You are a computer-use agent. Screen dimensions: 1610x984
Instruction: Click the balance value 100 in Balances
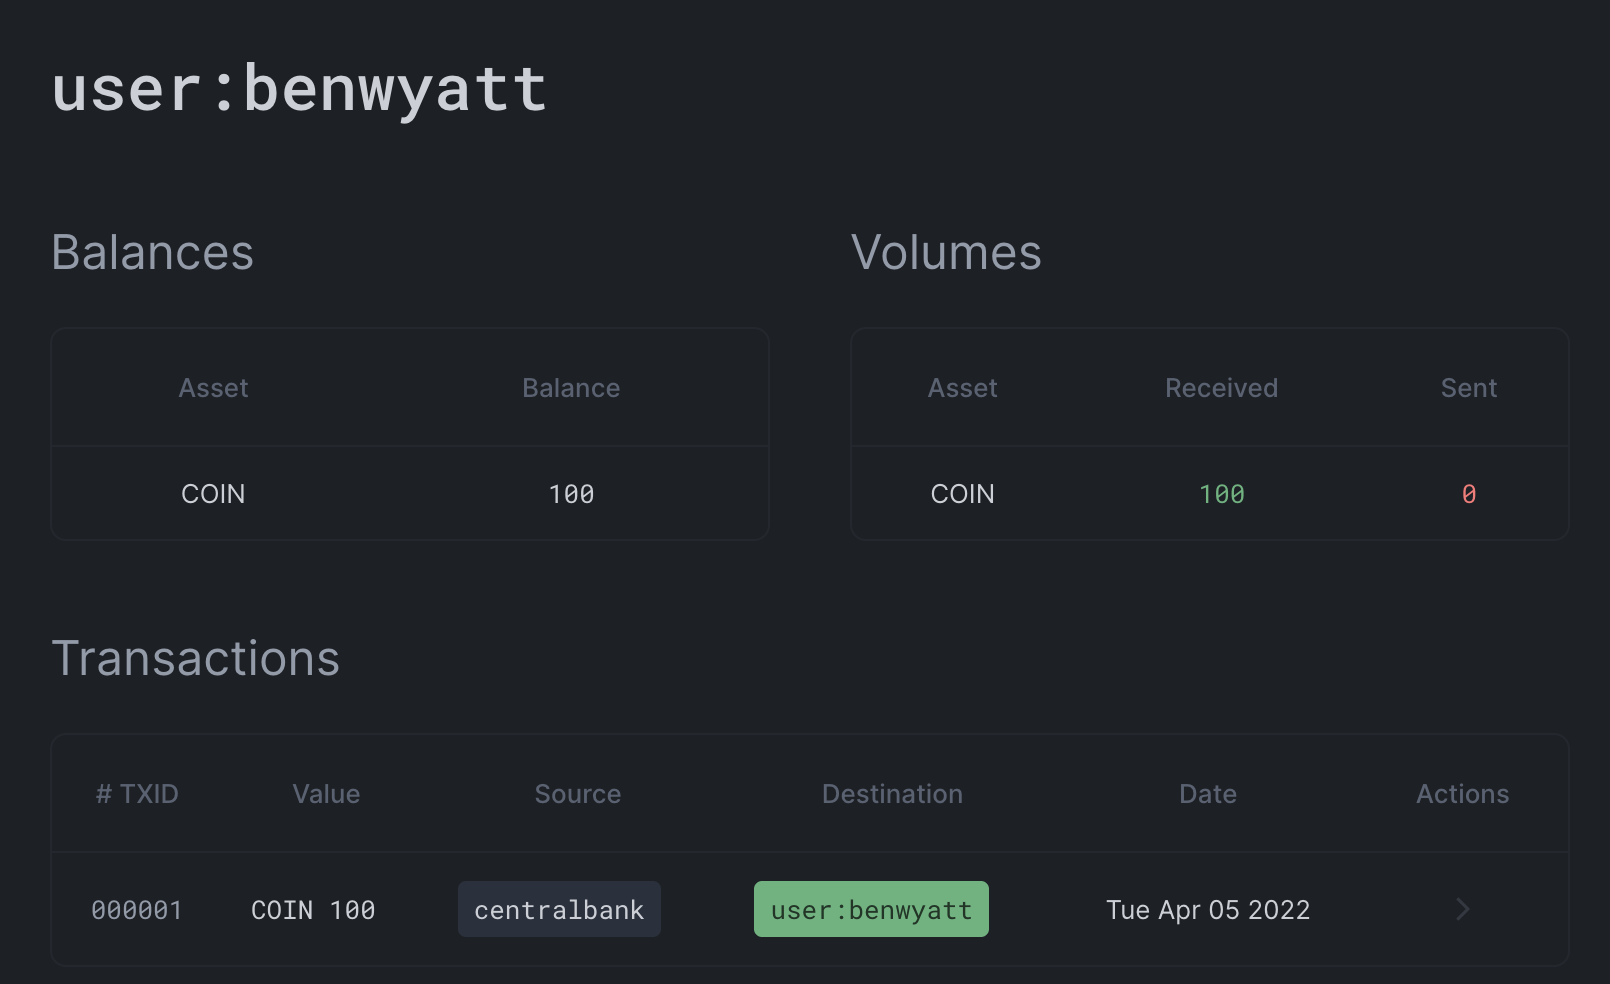coord(571,494)
